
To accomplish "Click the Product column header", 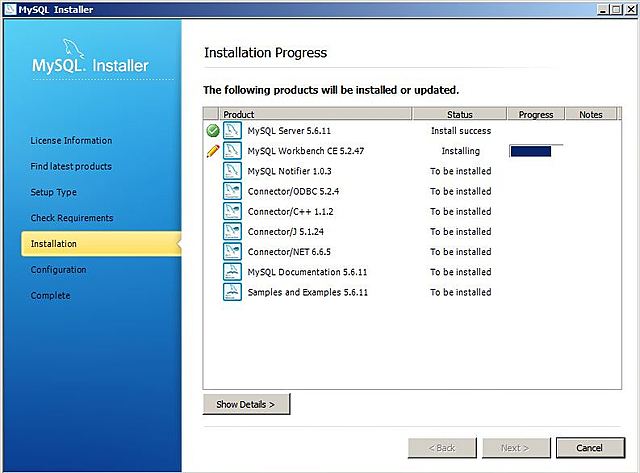I will pyautogui.click(x=315, y=114).
